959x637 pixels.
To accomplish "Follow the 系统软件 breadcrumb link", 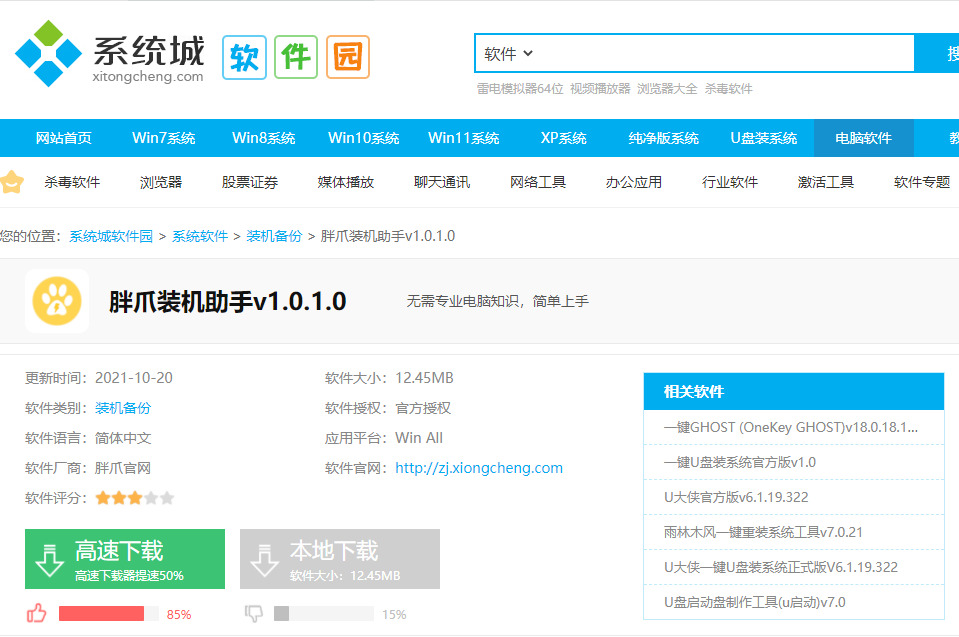I will pos(200,237).
